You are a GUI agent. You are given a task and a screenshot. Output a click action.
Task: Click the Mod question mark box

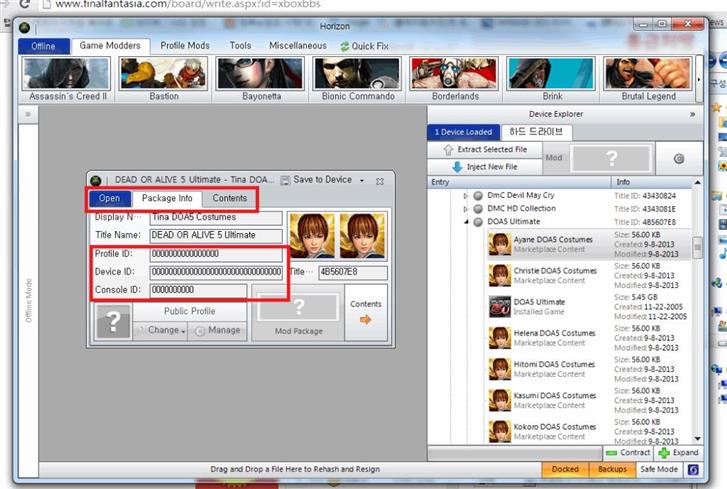[x=612, y=159]
